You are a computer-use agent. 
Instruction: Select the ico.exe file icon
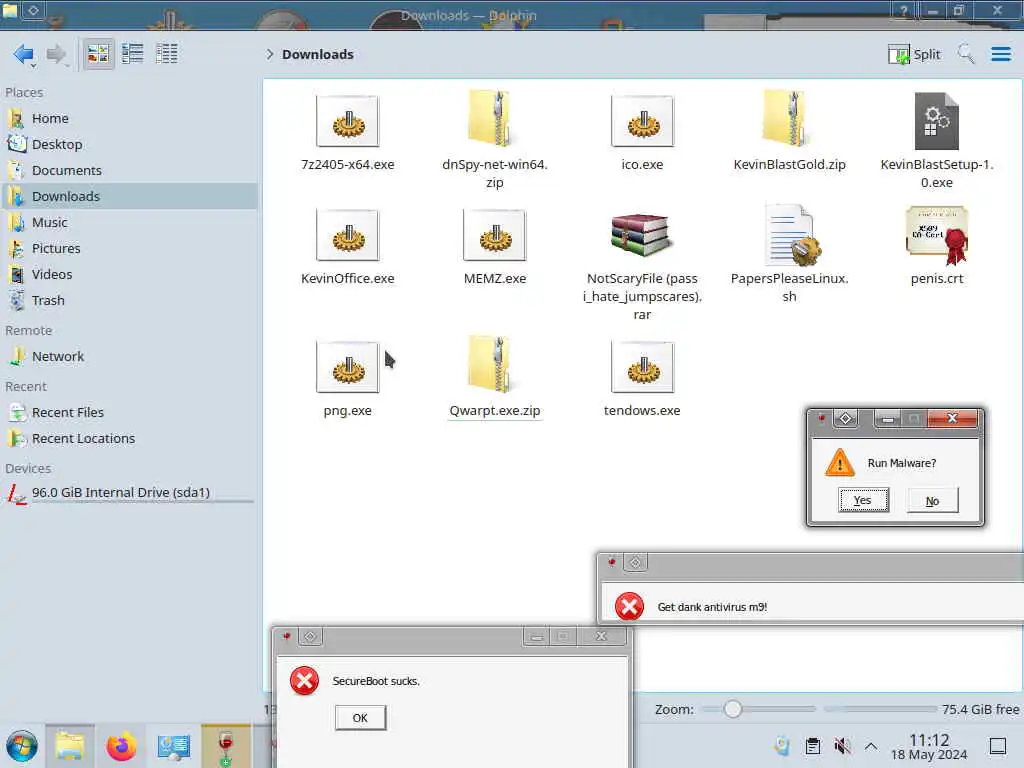tap(642, 121)
